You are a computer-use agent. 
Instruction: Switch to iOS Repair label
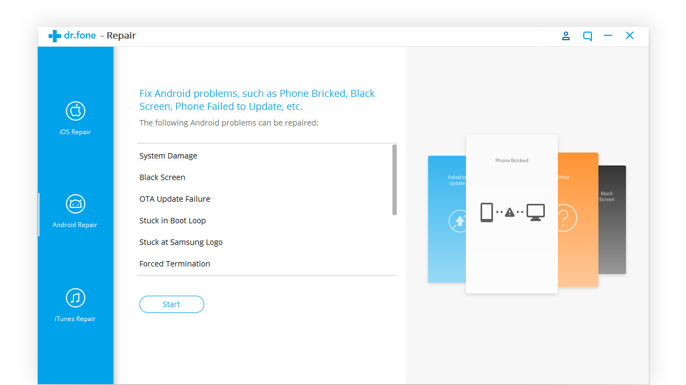tap(75, 132)
